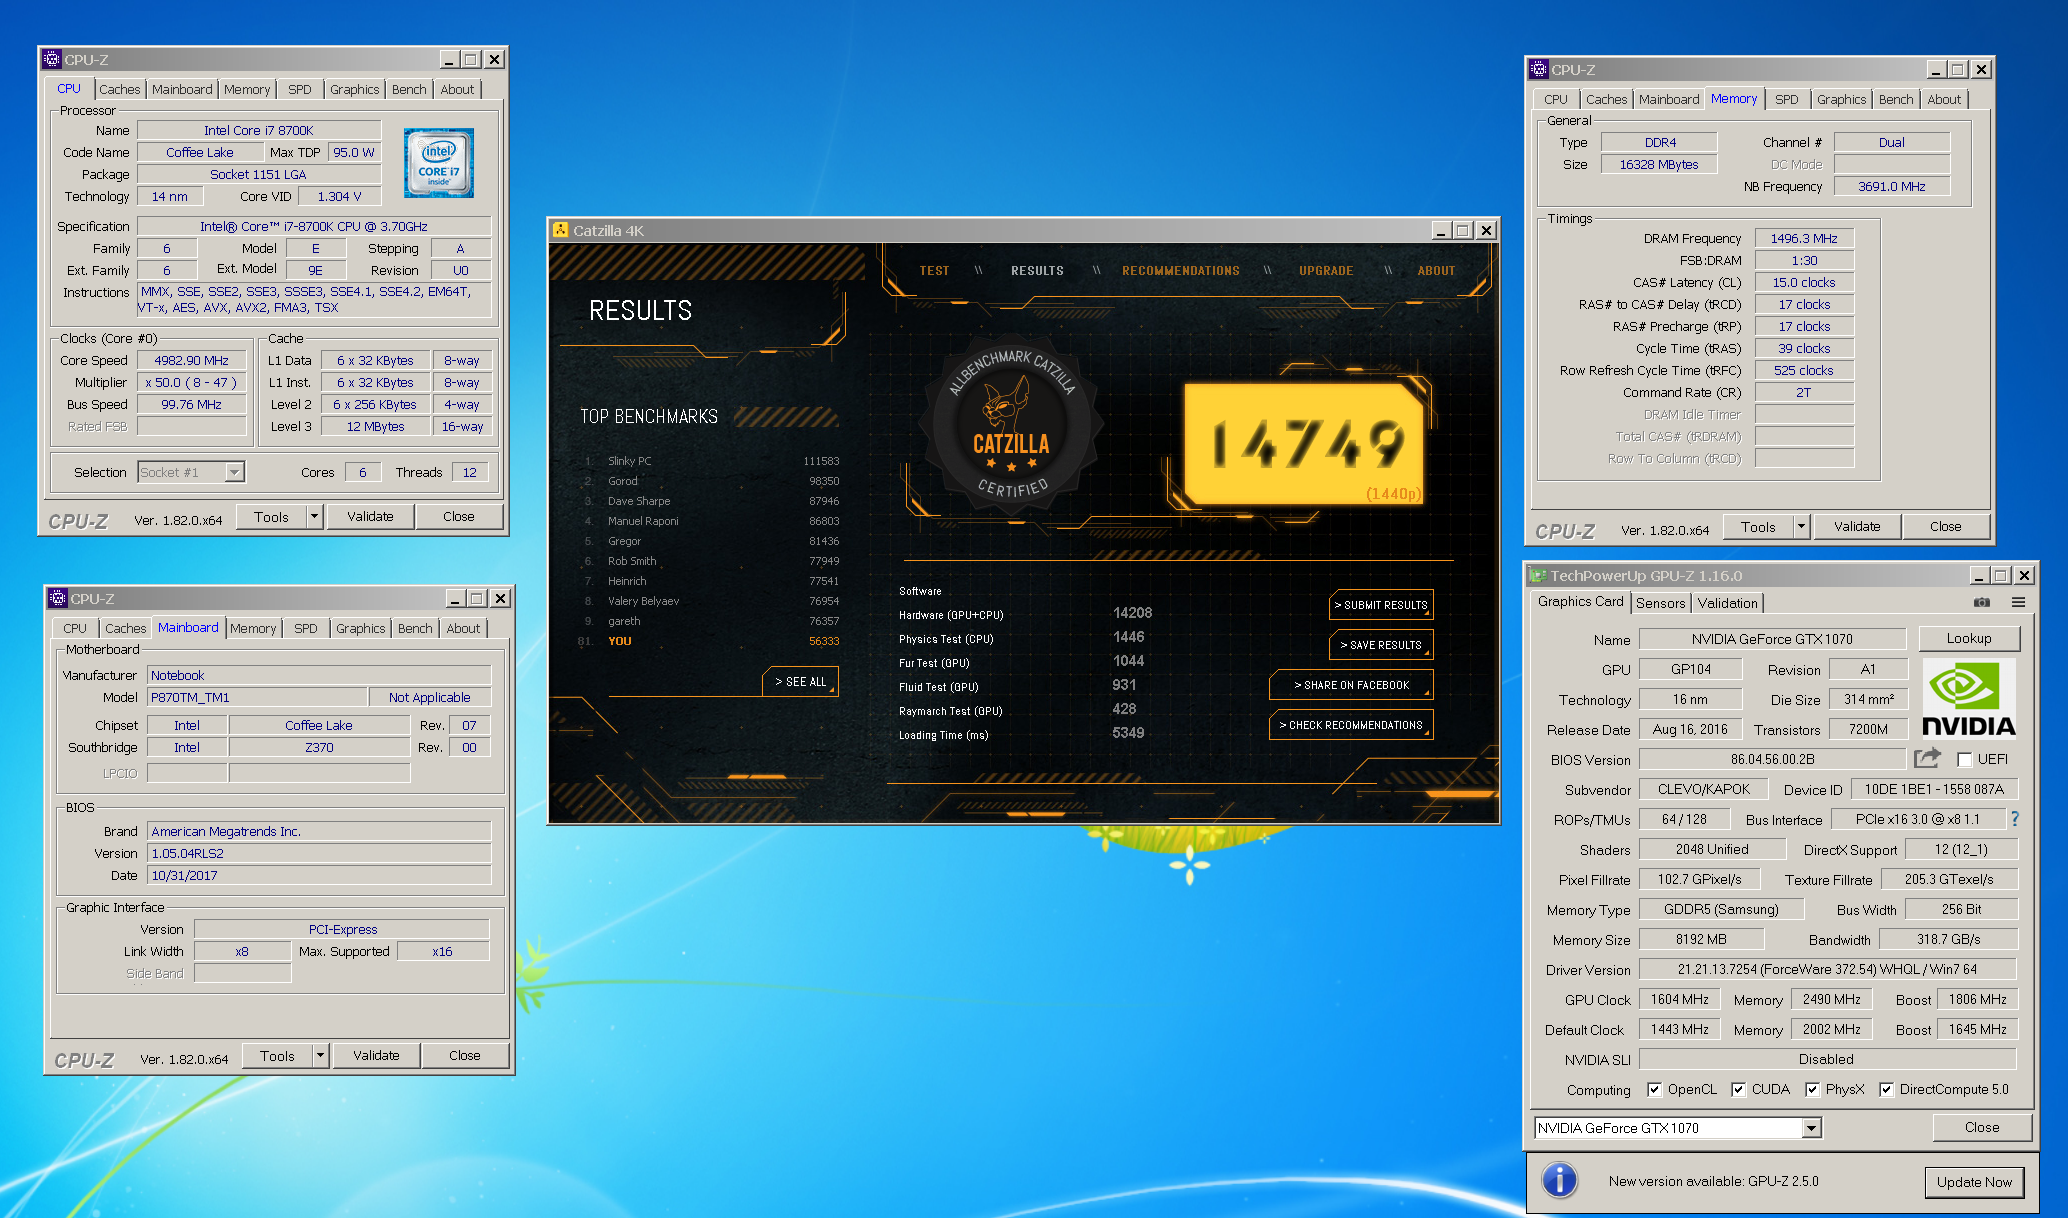Click SUBMIT RESULTS button in Catzilla
This screenshot has height=1218, width=2068.
1381,605
